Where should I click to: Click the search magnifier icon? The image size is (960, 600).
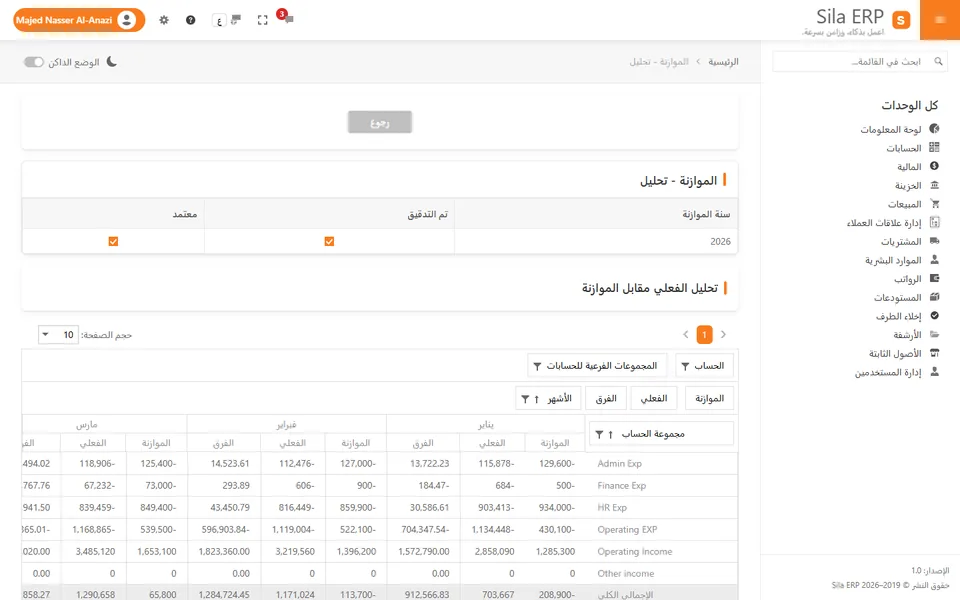(938, 61)
